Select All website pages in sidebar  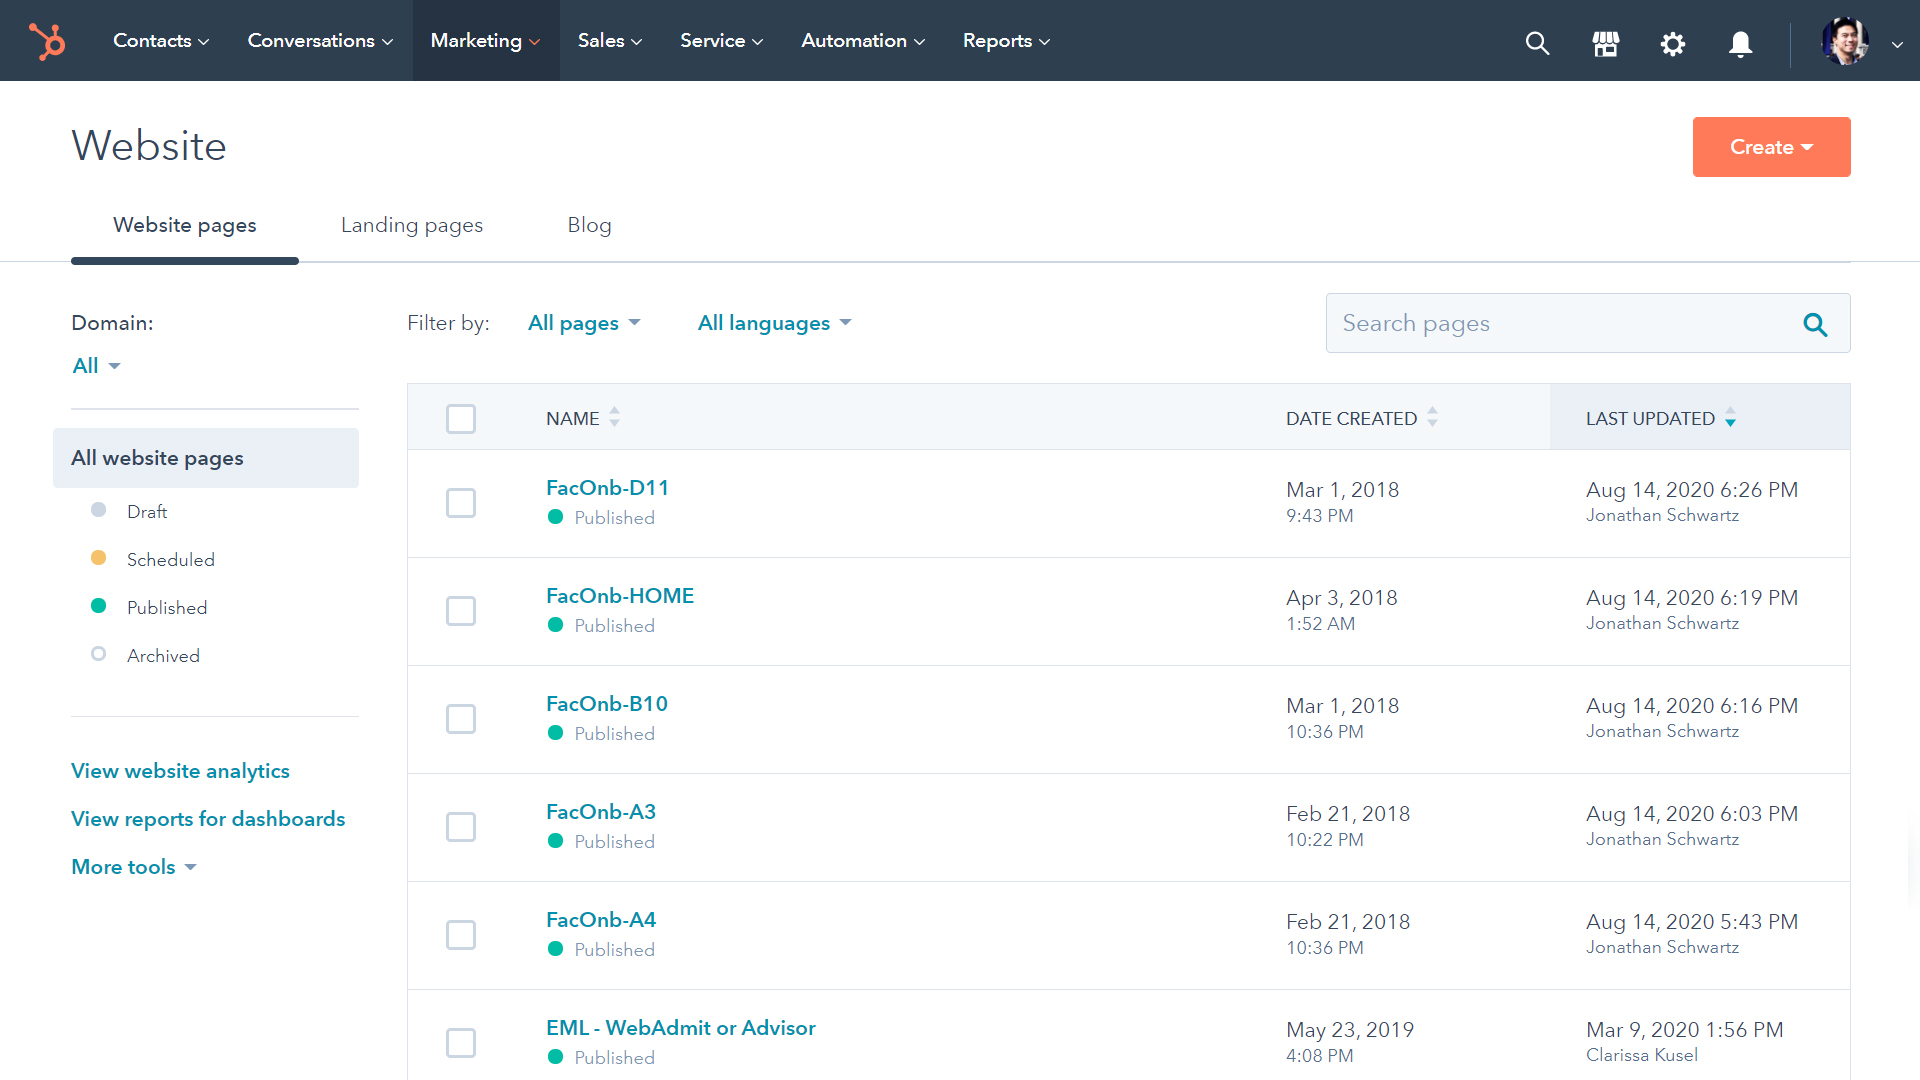coord(206,458)
